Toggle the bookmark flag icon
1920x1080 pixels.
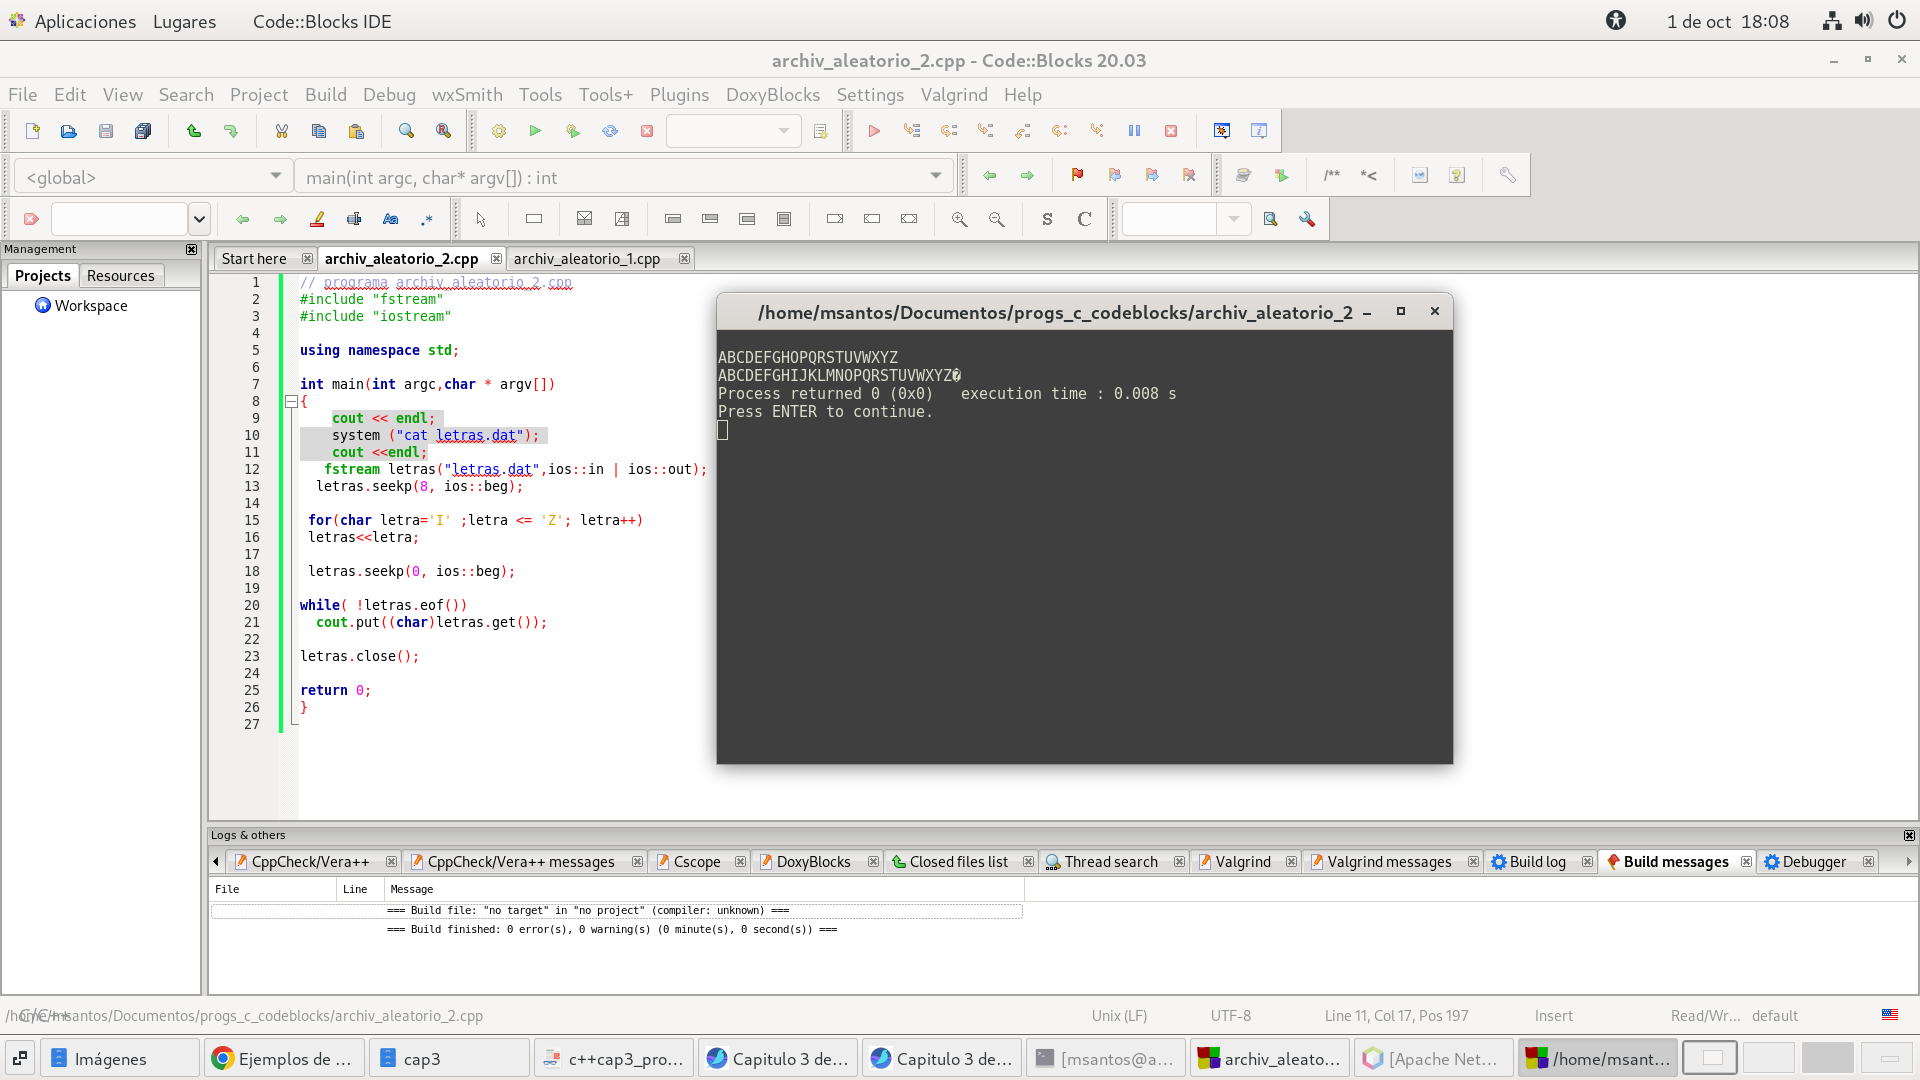1077,175
